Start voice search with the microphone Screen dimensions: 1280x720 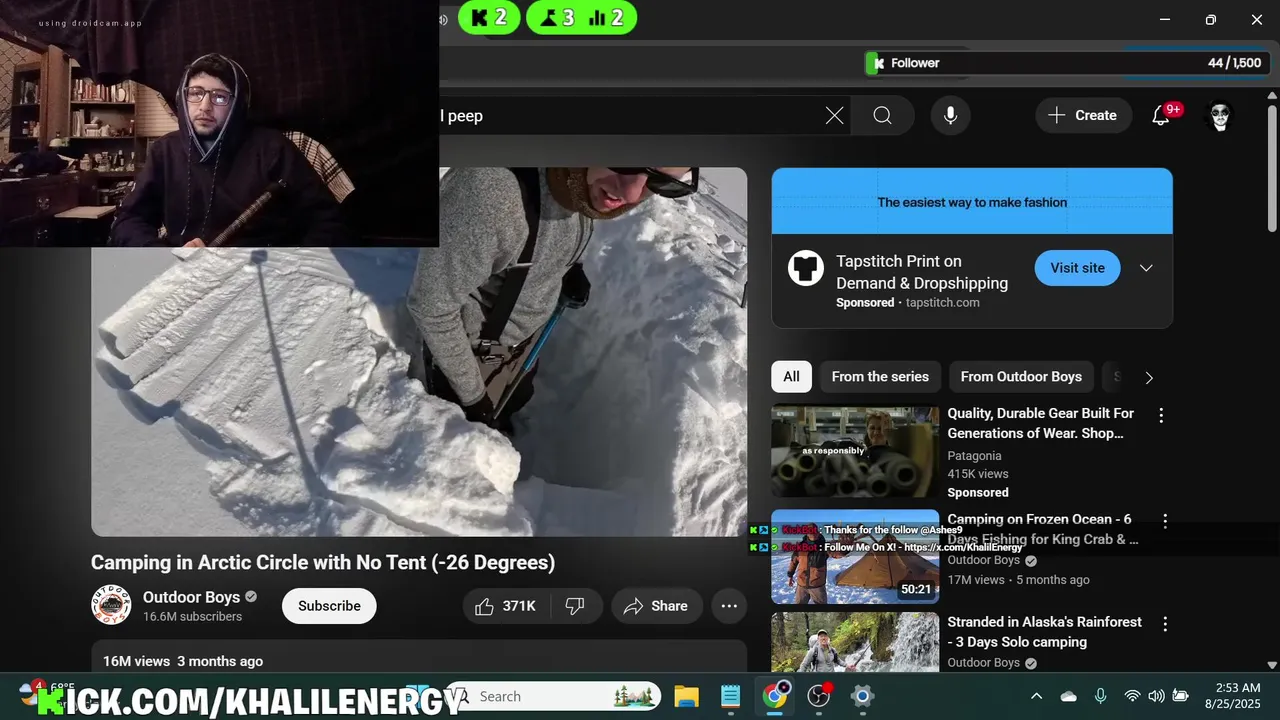click(950, 116)
